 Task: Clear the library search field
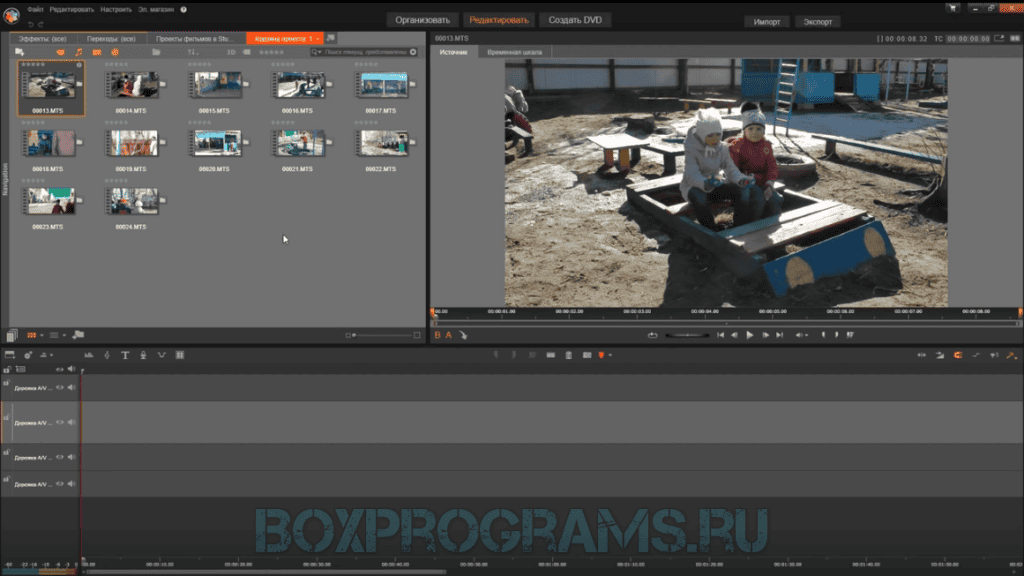[x=413, y=52]
